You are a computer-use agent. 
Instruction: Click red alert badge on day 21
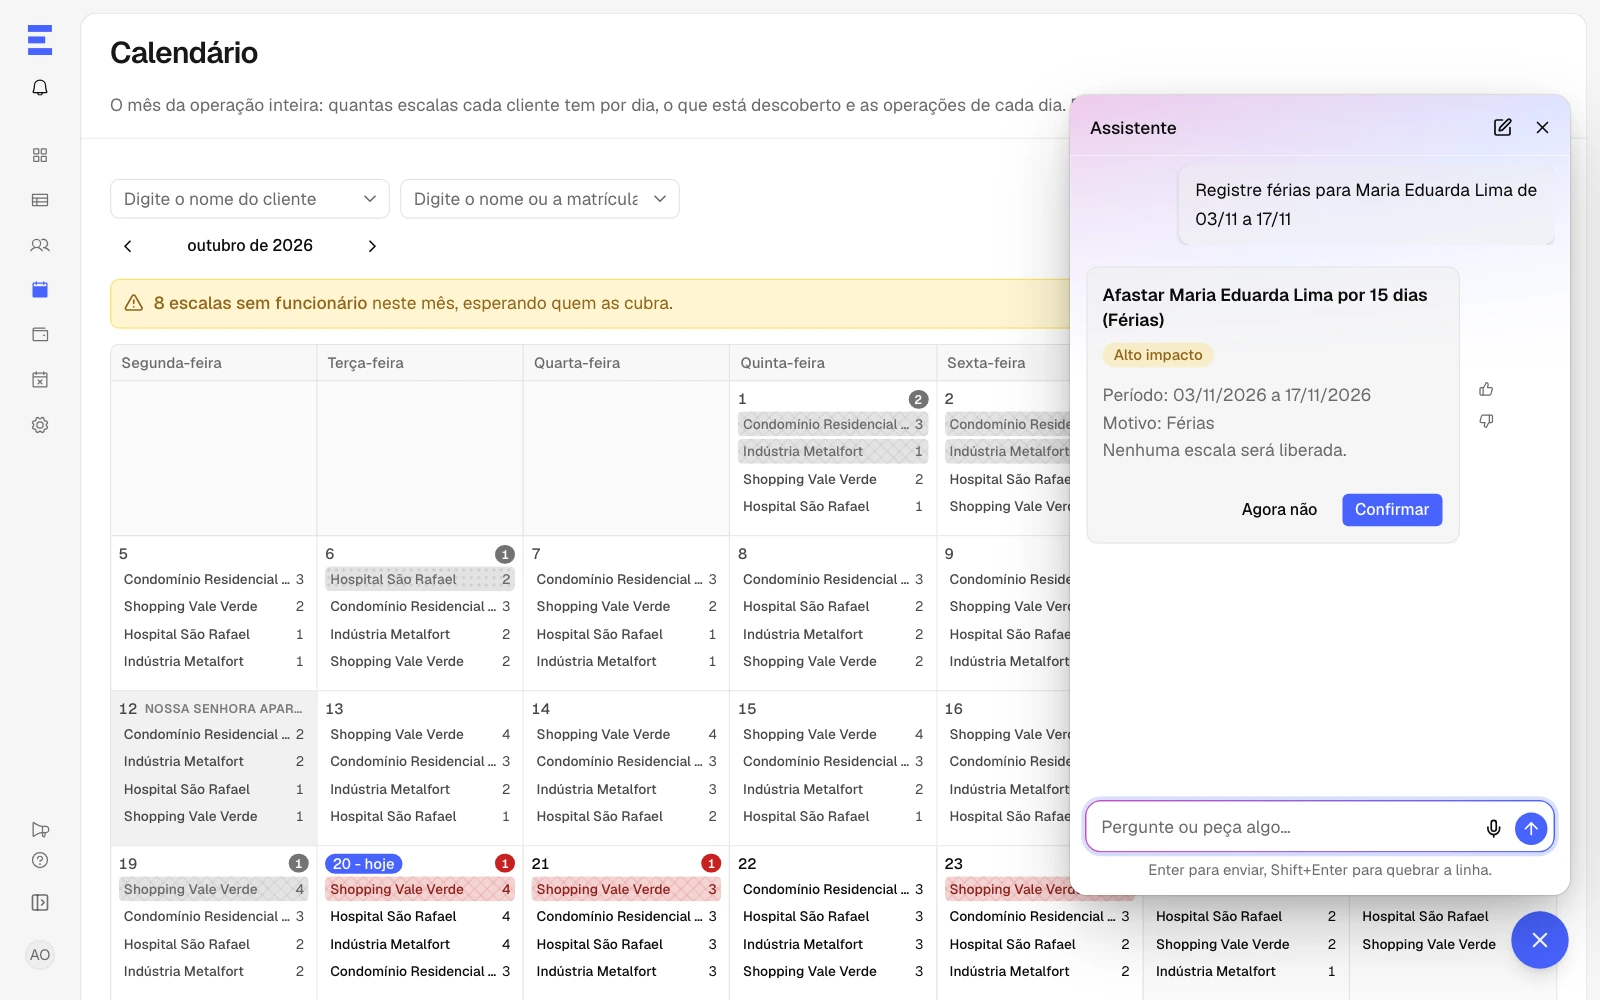point(711,864)
